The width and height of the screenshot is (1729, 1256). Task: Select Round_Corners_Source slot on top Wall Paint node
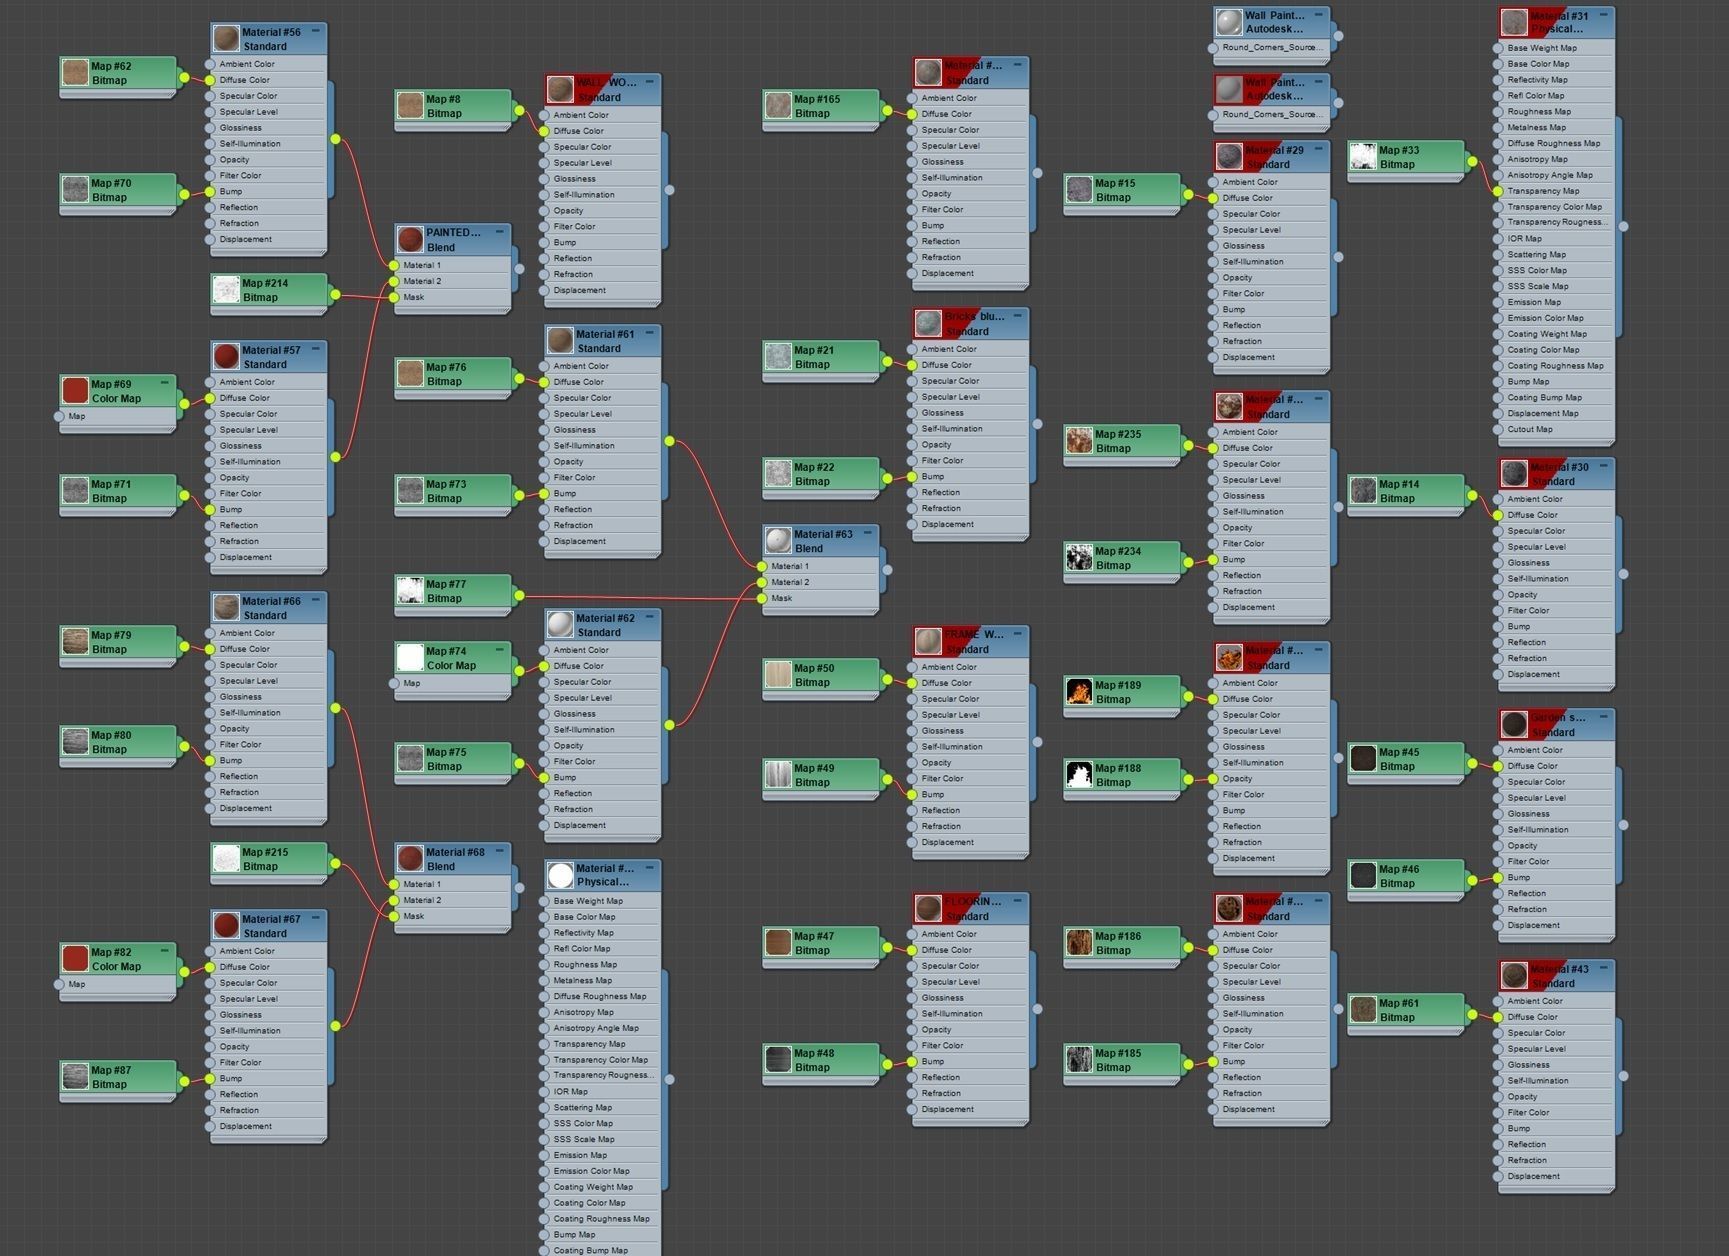[1272, 47]
